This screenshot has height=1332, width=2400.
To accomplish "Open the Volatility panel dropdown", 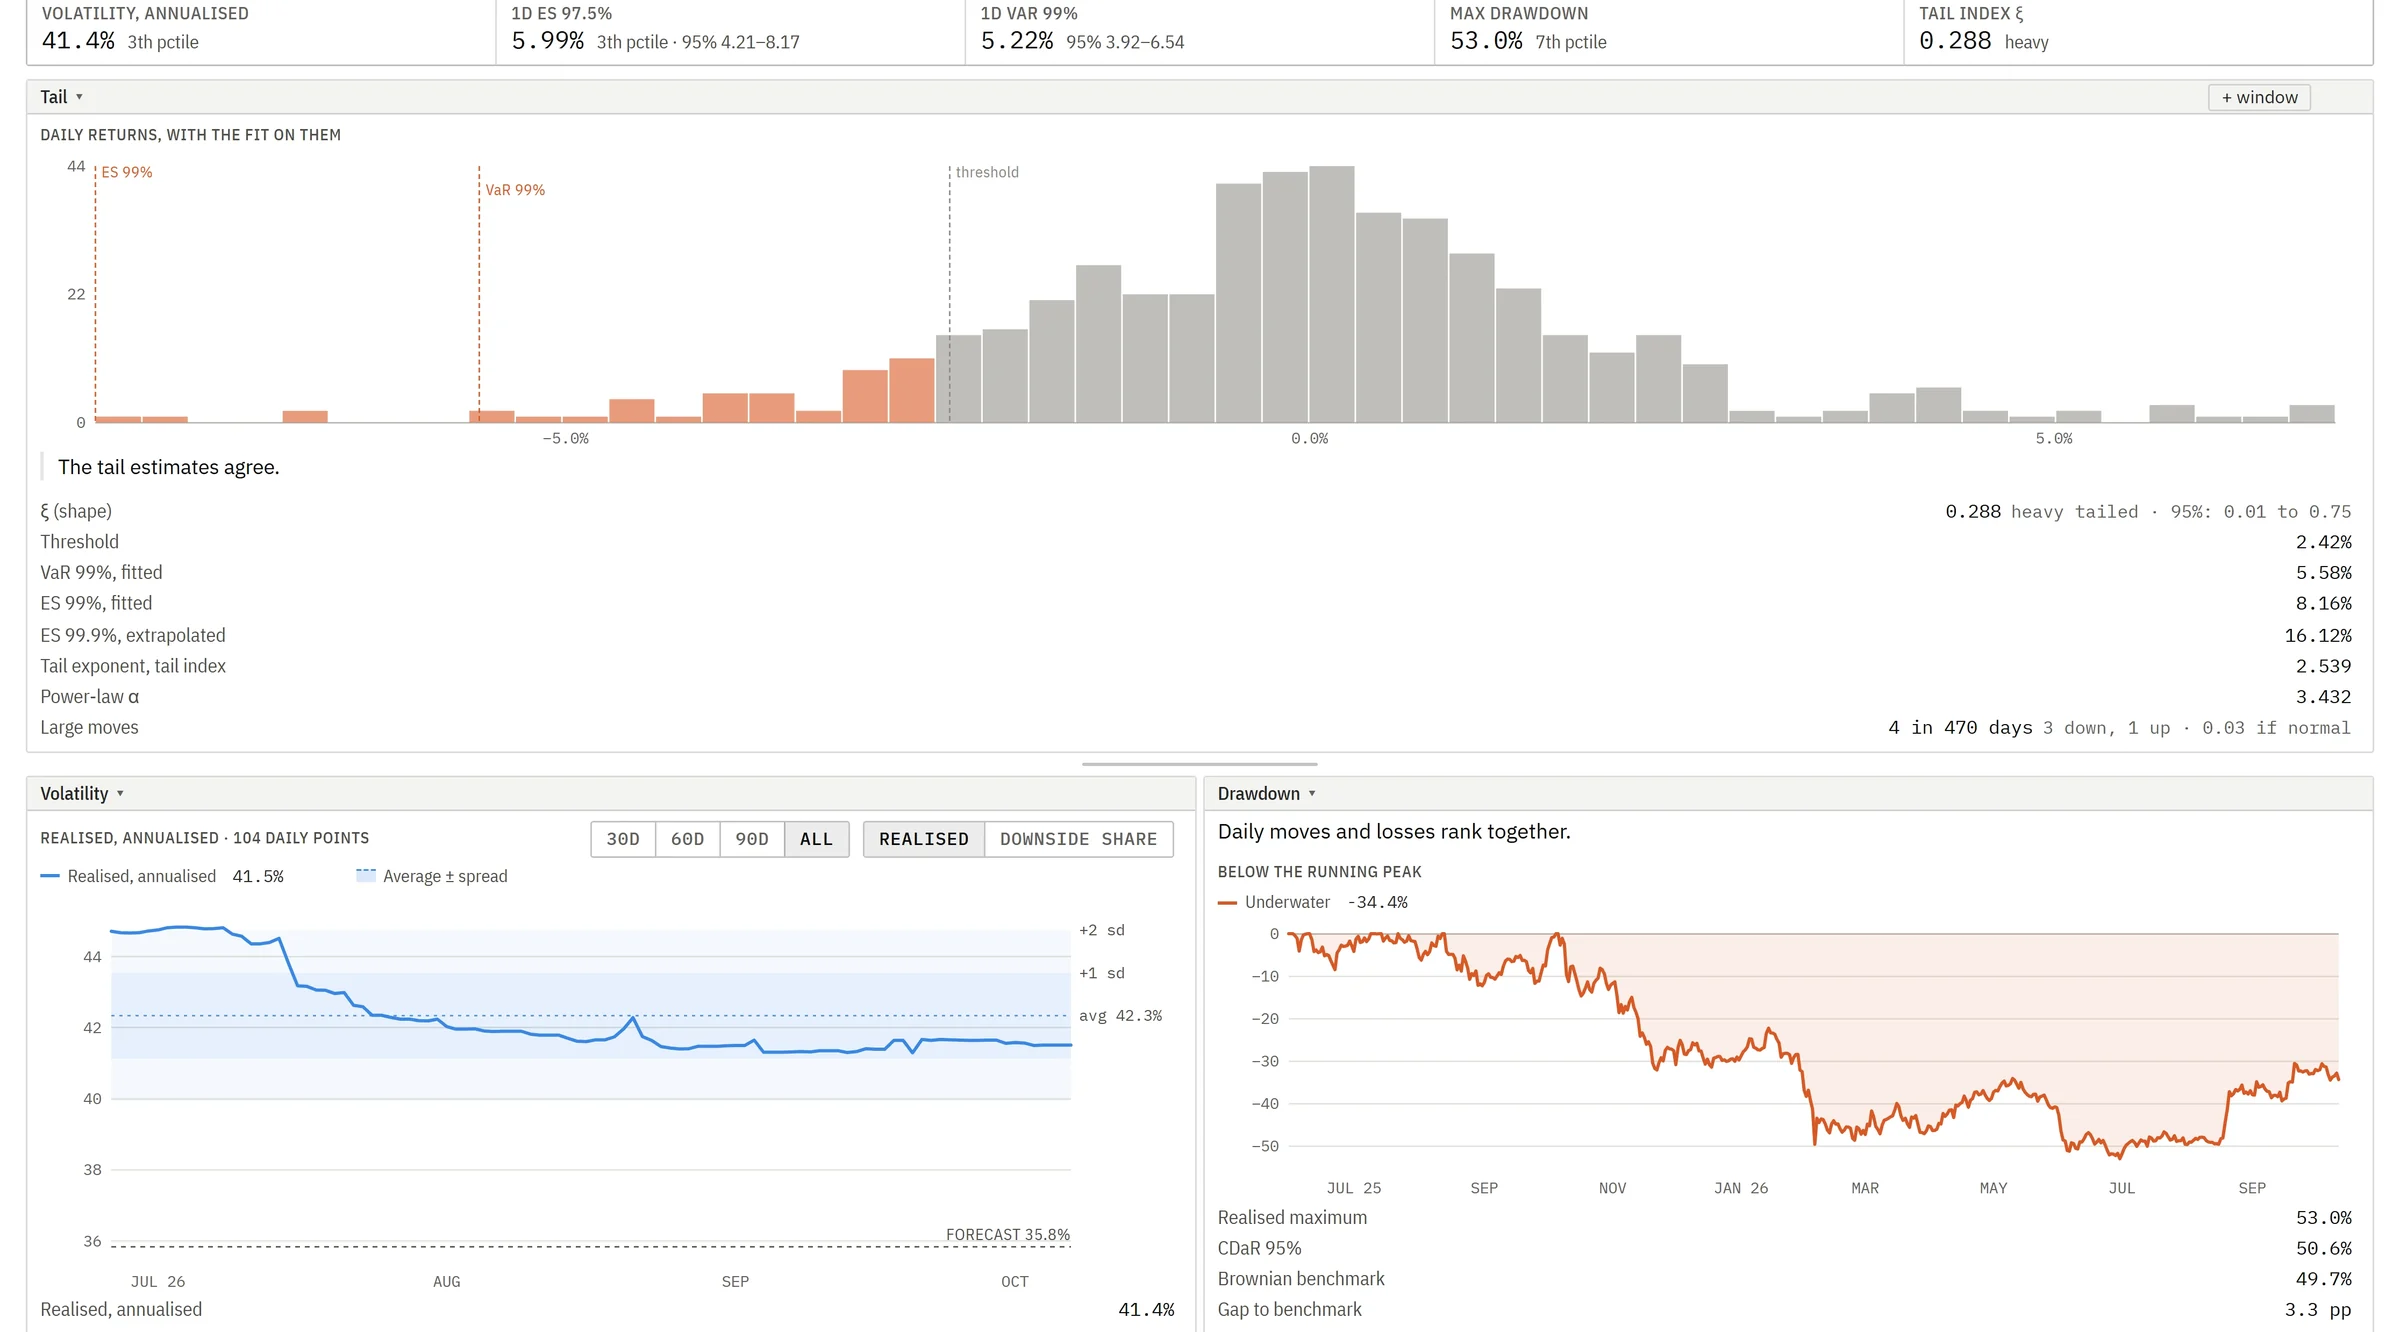I will tap(81, 794).
